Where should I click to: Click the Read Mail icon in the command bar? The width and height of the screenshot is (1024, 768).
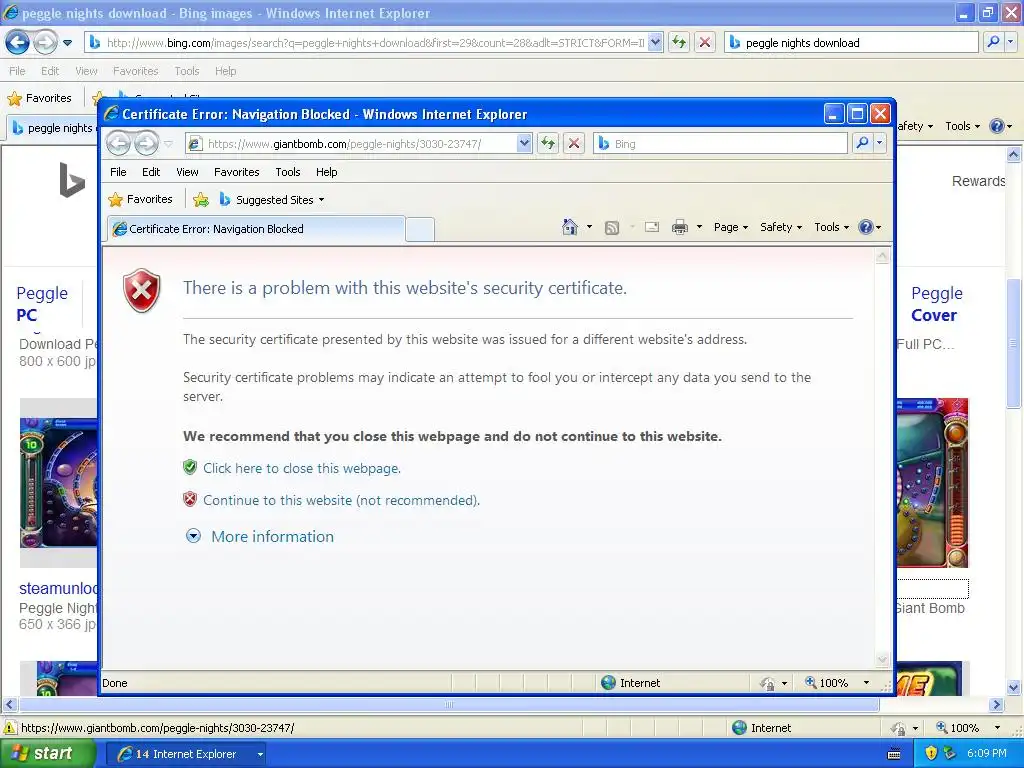652,227
